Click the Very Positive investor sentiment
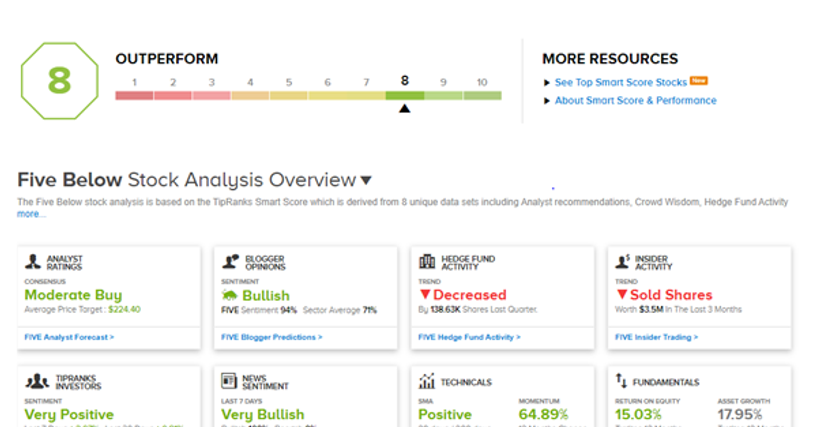The width and height of the screenshot is (820, 427). [x=69, y=414]
